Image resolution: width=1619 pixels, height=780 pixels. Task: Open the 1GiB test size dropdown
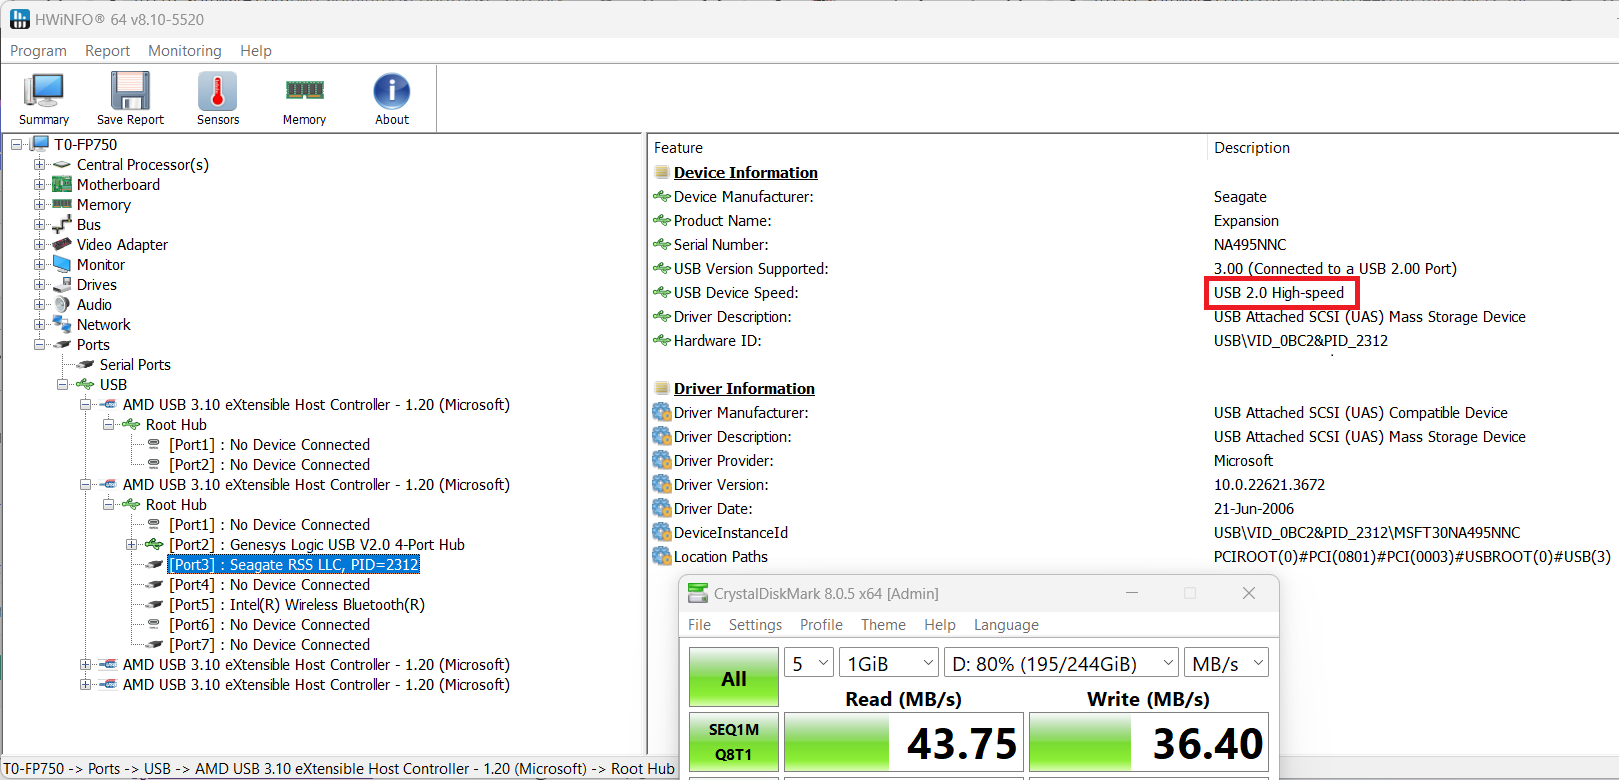click(x=889, y=663)
